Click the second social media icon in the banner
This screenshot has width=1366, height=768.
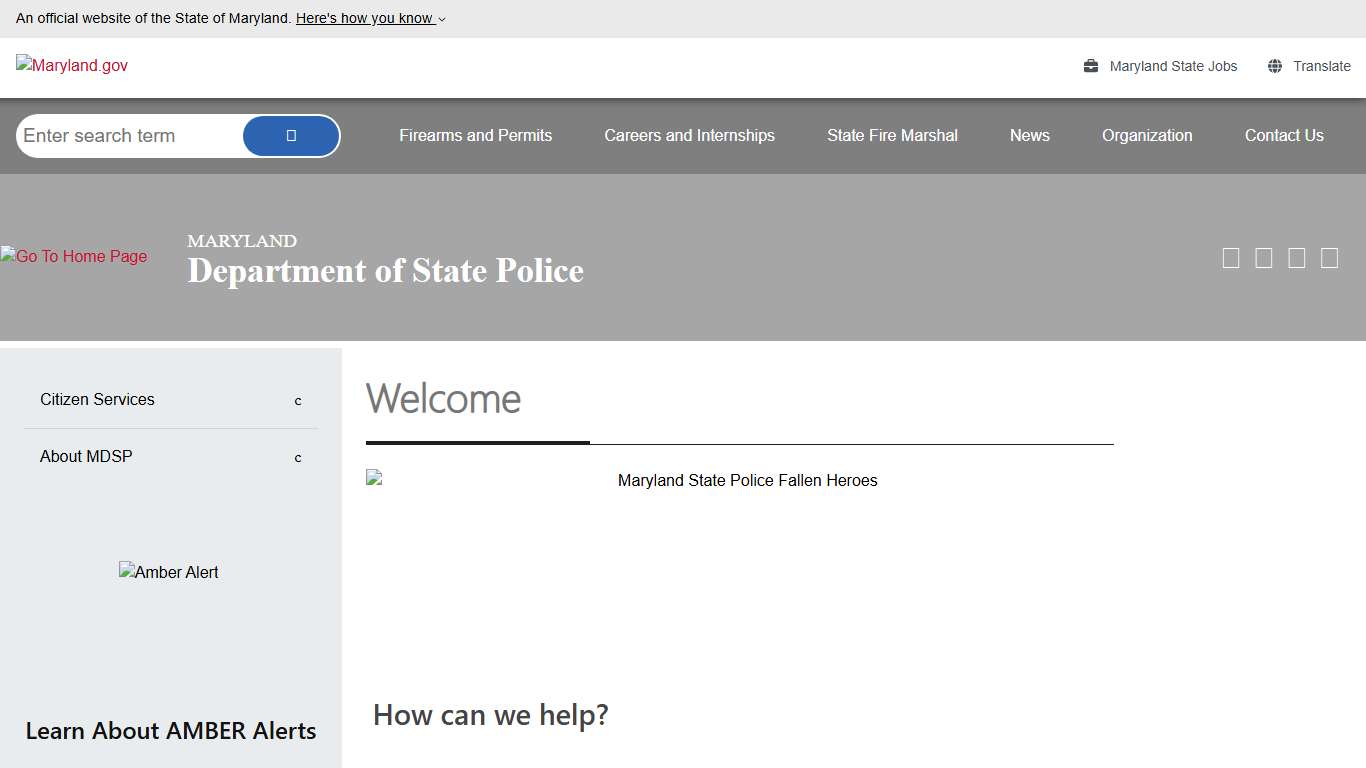click(1263, 257)
